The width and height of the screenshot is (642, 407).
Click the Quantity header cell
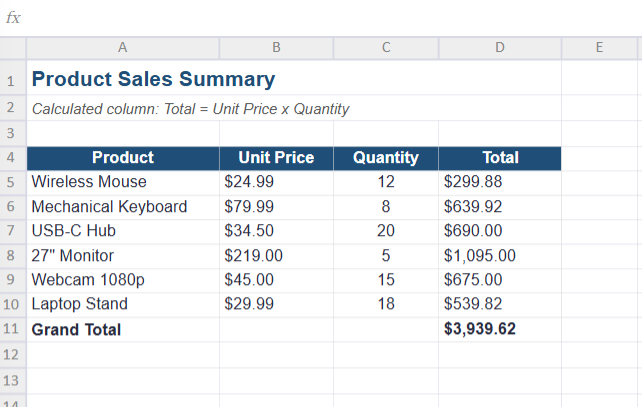[x=386, y=158]
